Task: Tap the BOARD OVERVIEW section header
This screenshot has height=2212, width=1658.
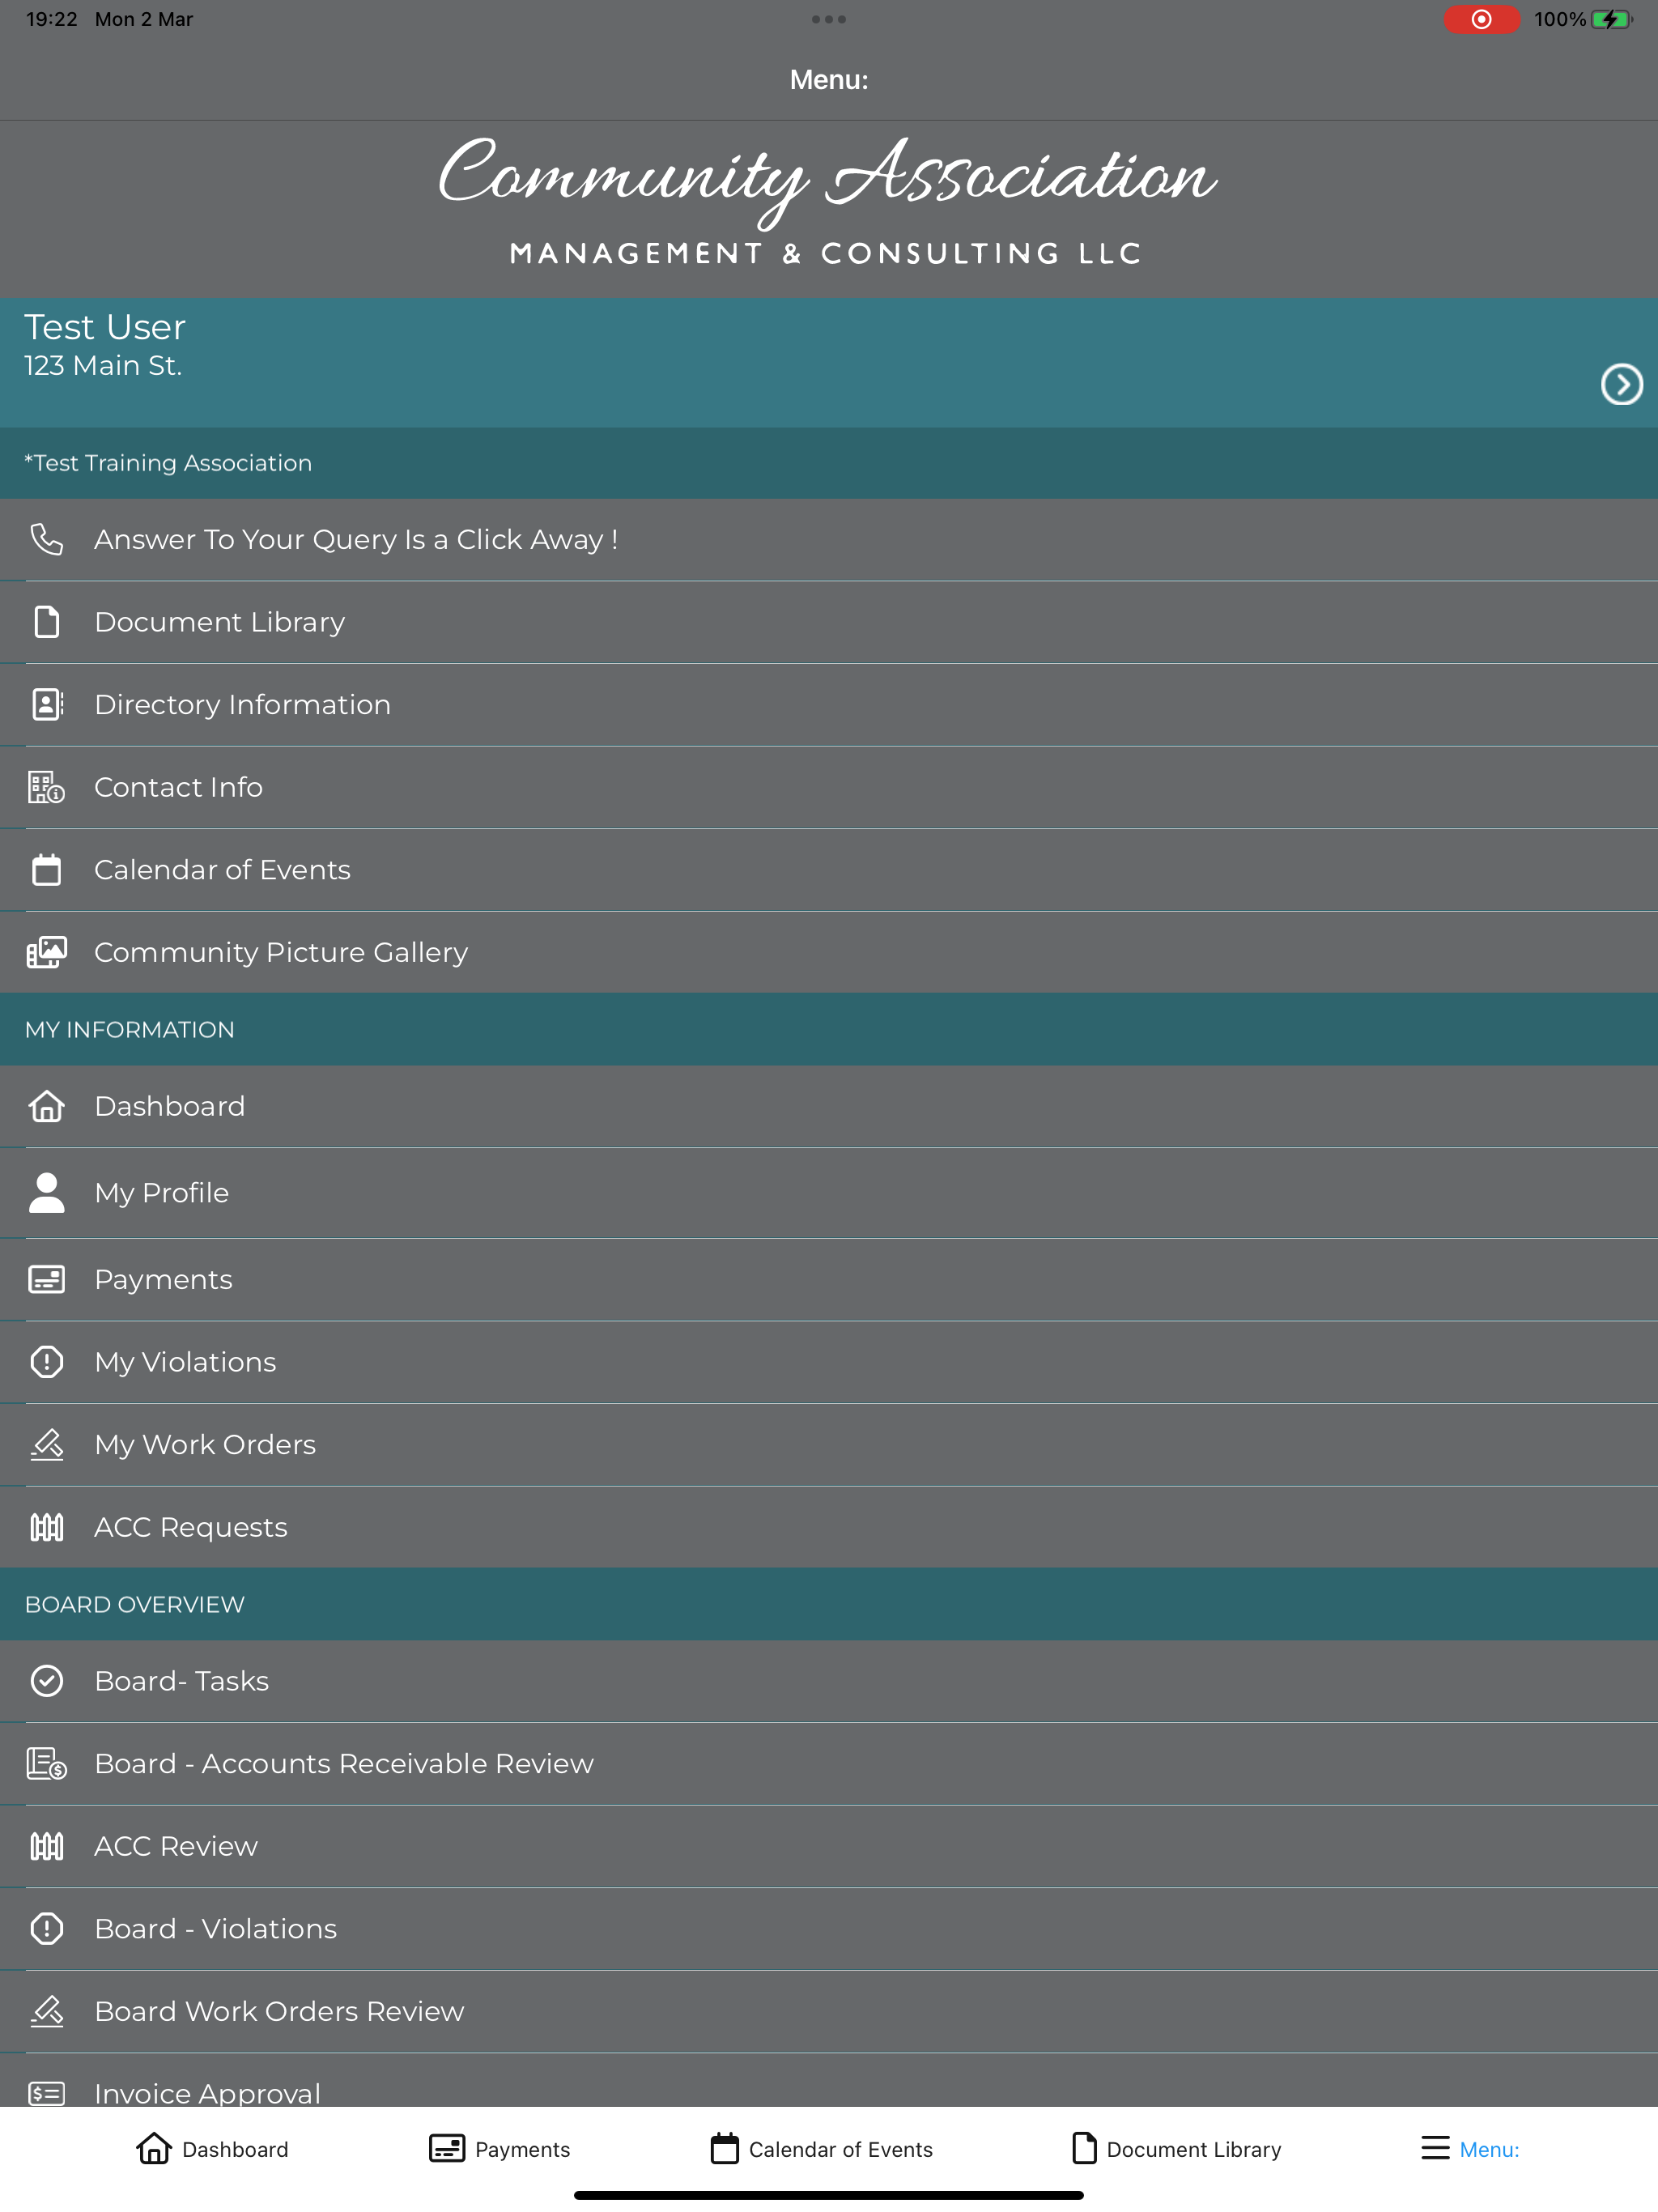Action: (x=829, y=1604)
